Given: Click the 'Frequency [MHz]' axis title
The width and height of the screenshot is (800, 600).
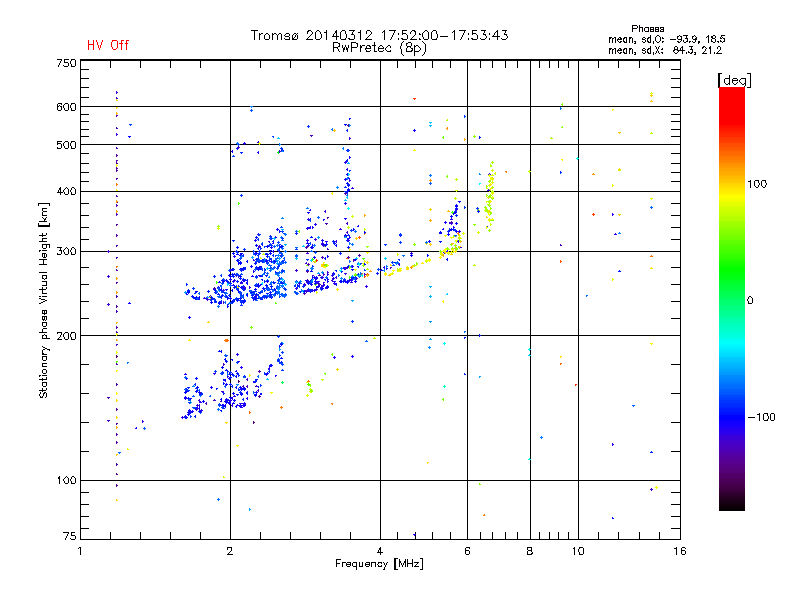Looking at the screenshot, I should 379,564.
